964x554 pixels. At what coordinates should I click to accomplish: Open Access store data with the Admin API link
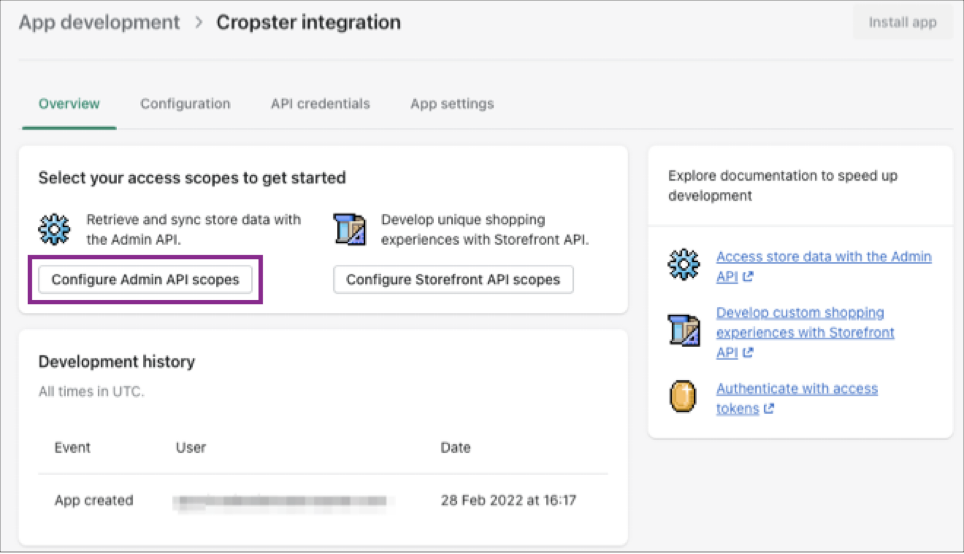[824, 266]
